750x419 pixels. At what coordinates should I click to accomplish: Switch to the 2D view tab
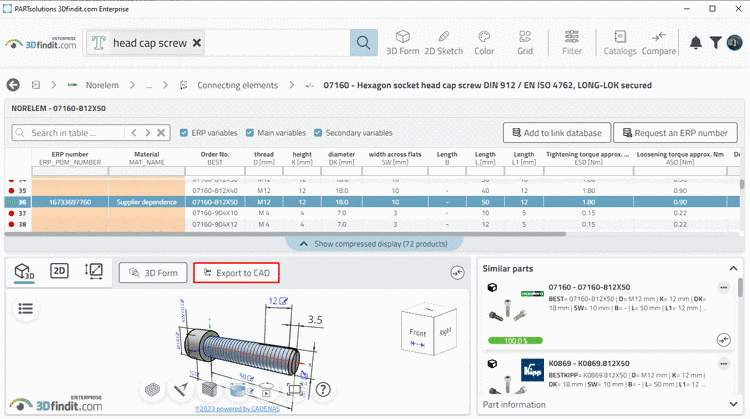pyautogui.click(x=59, y=271)
